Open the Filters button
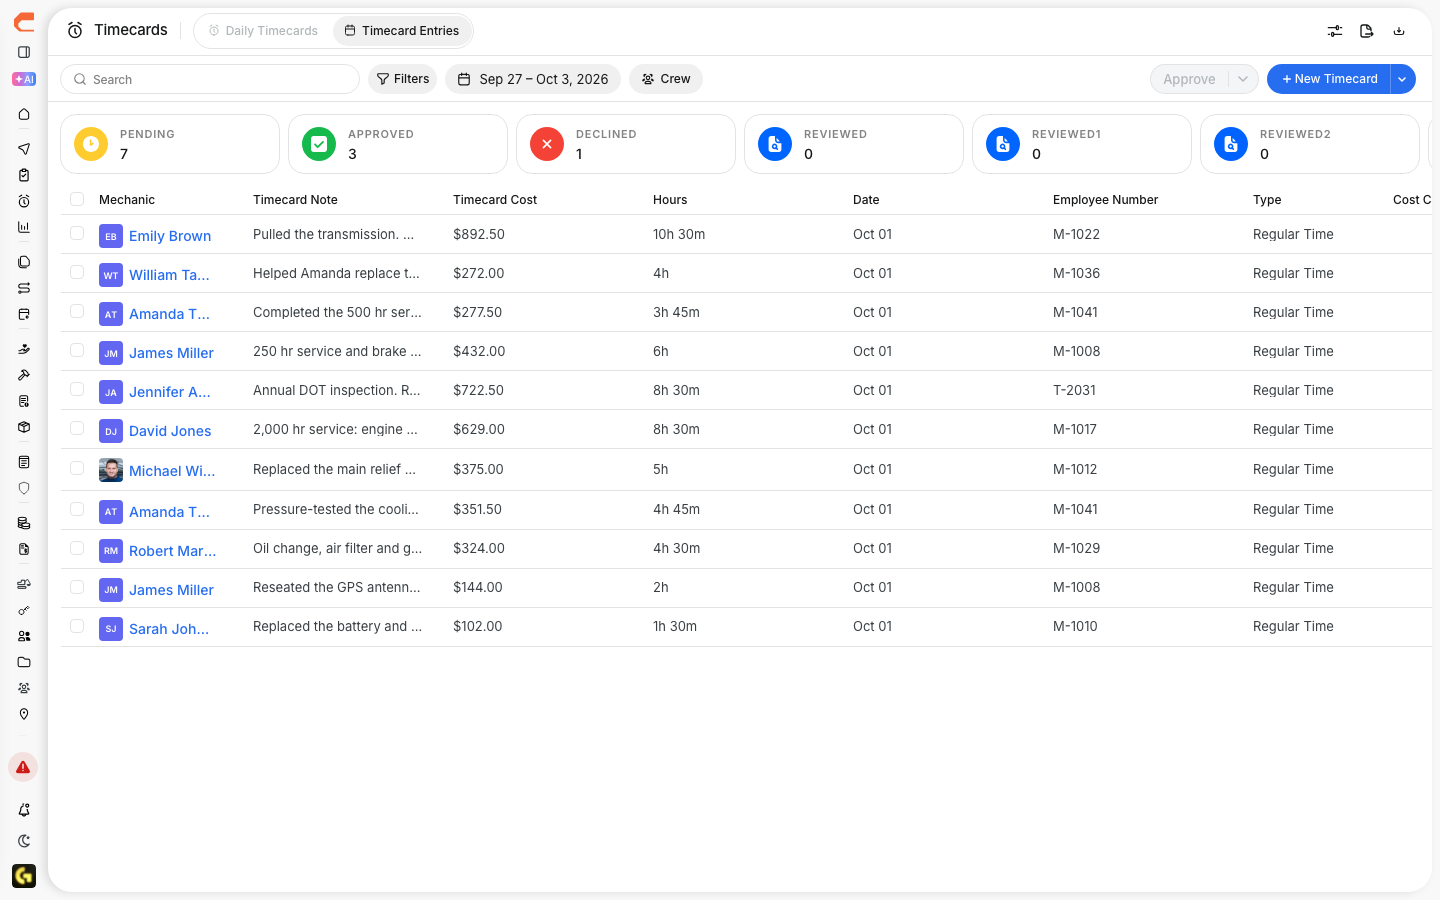 tap(403, 79)
